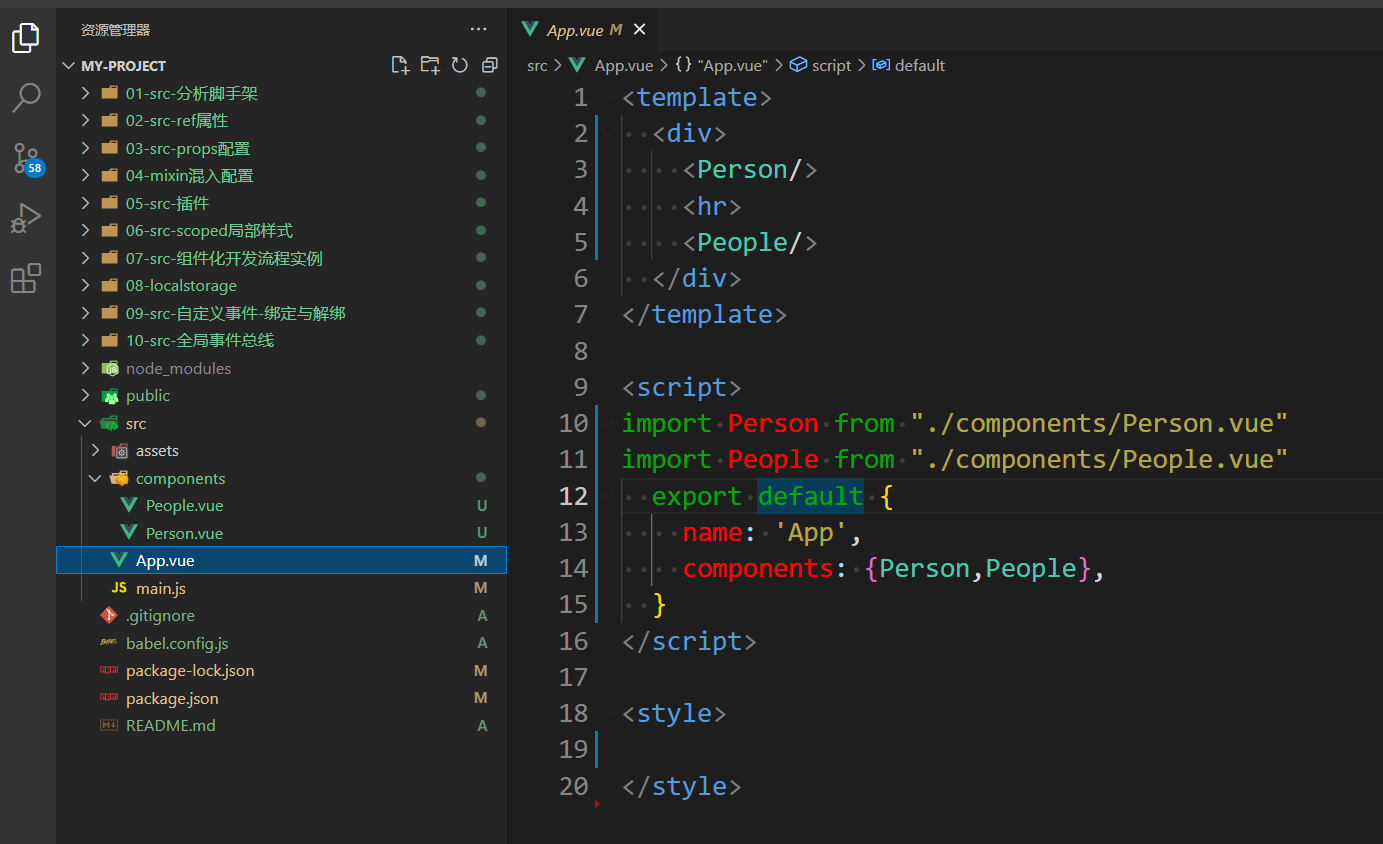Open the Search view in activity bar
Image resolution: width=1383 pixels, height=844 pixels.
25,98
